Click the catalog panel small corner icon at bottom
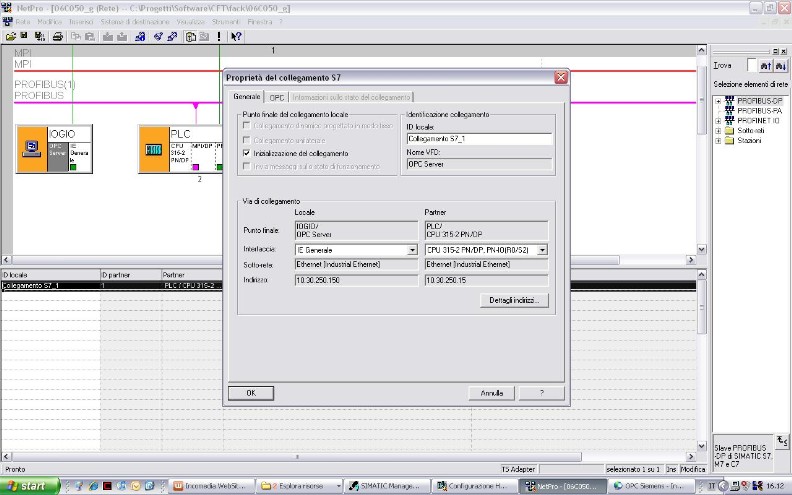Image resolution: width=792 pixels, height=495 pixels. (x=781, y=441)
